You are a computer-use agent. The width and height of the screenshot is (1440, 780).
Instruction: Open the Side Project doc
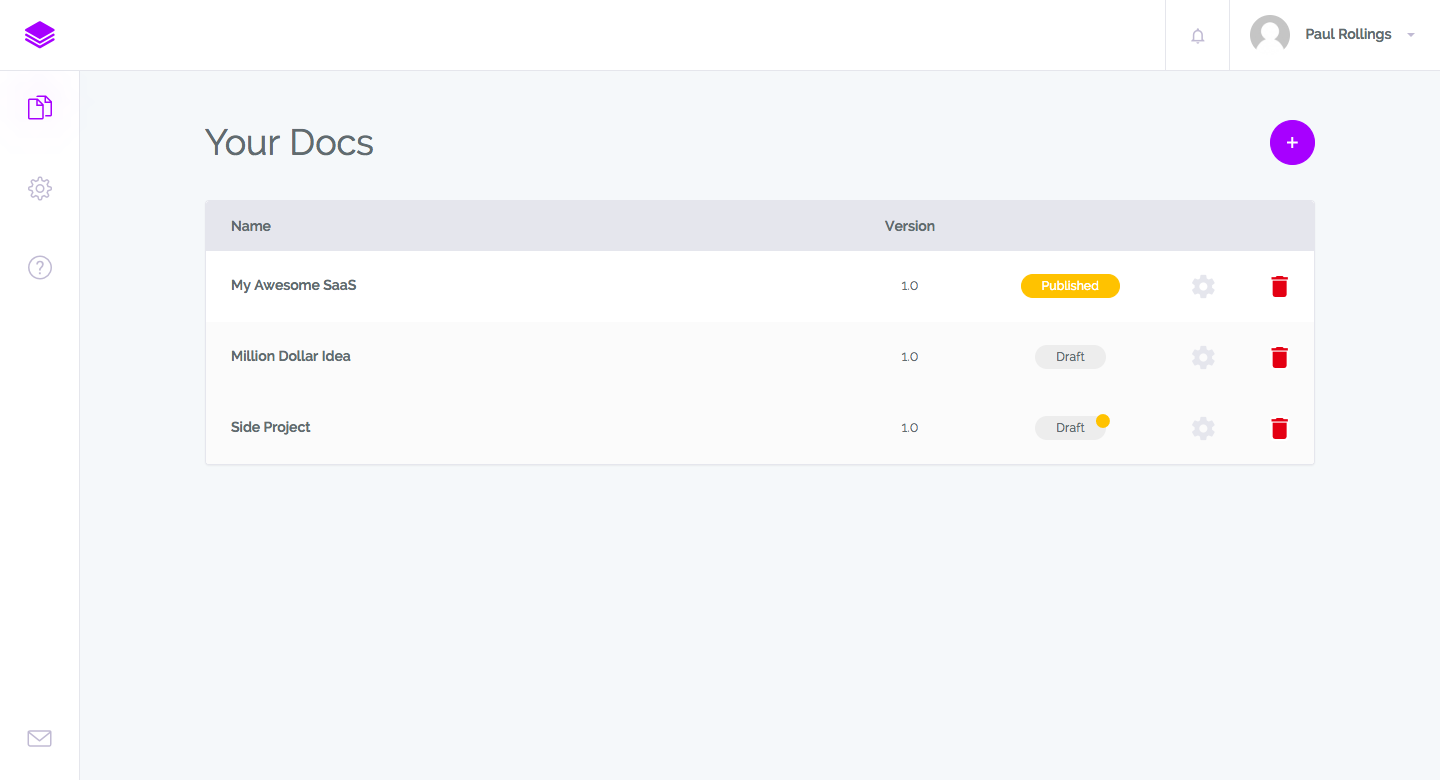[271, 427]
